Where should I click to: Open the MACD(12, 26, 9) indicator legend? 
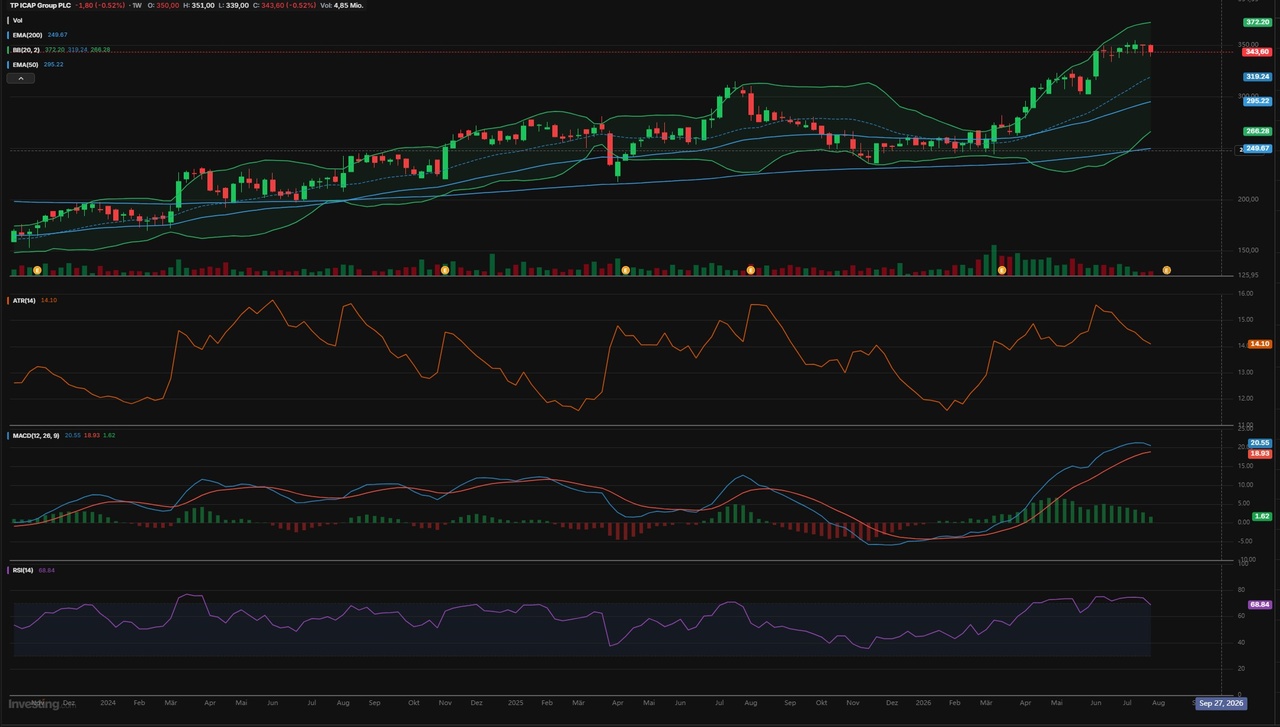[x=36, y=436]
